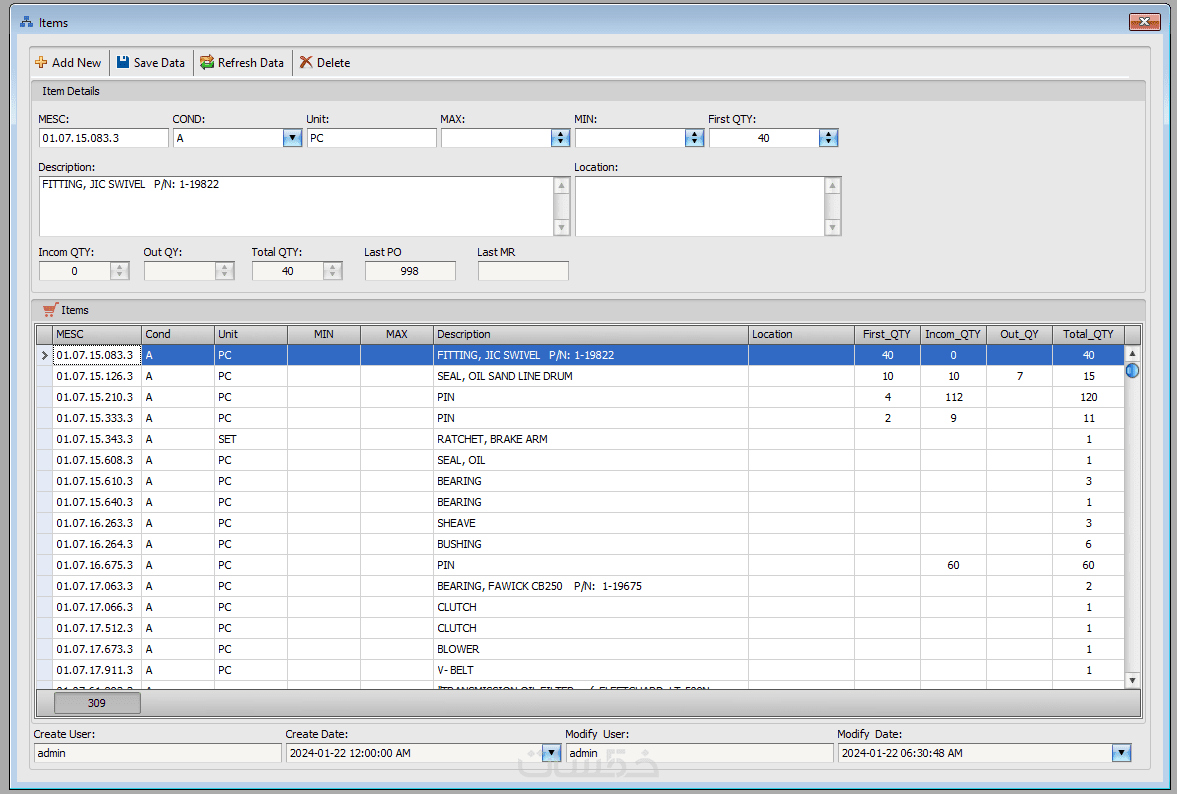Click the Out_QY column header
Image resolution: width=1177 pixels, height=794 pixels.
coord(1019,334)
